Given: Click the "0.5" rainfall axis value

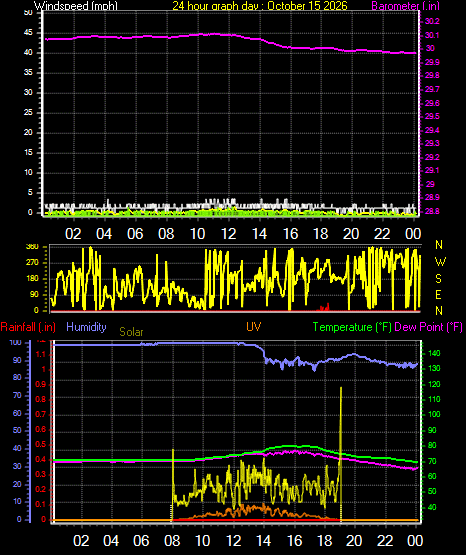Looking at the screenshot, I should click(41, 445).
